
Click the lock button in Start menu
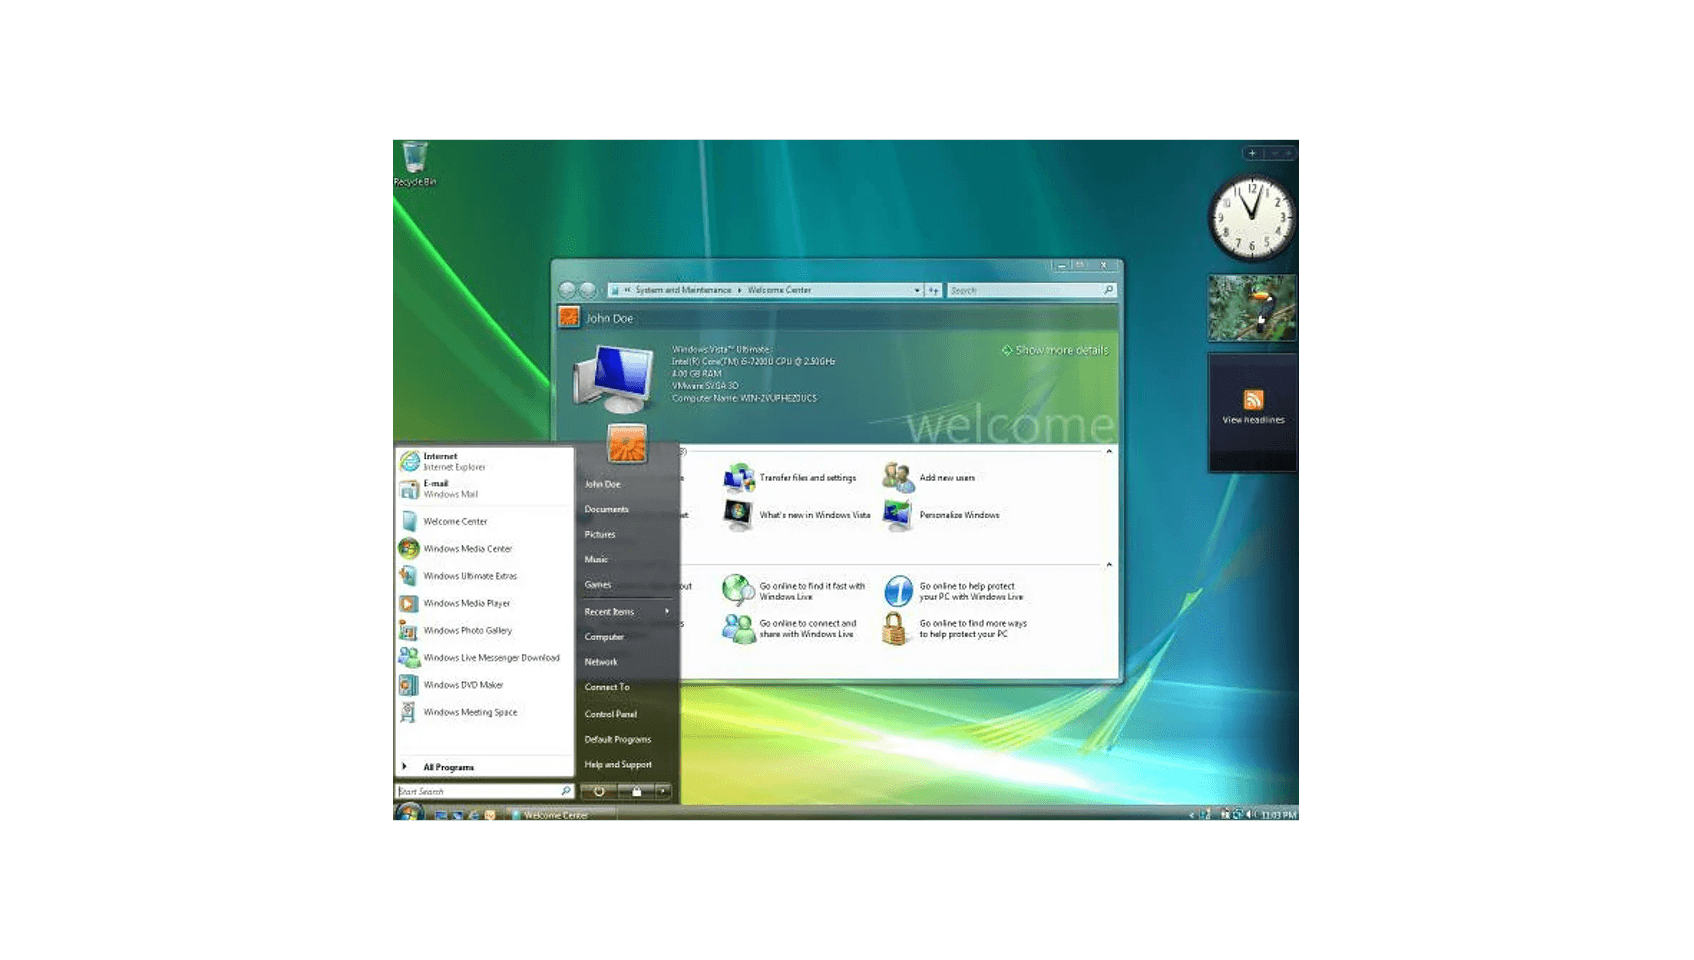coord(636,791)
